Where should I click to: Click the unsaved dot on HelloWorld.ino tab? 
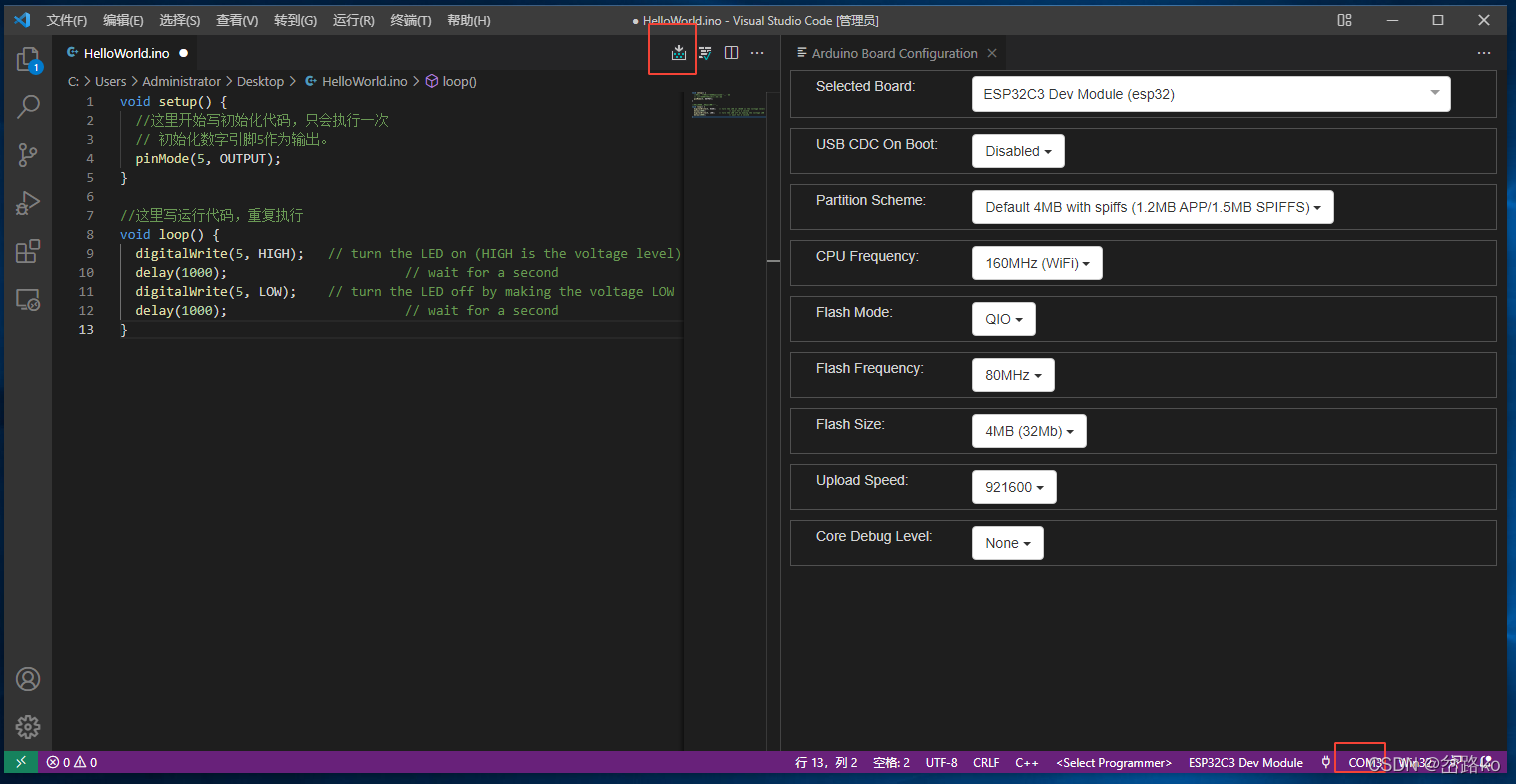pyautogui.click(x=184, y=53)
